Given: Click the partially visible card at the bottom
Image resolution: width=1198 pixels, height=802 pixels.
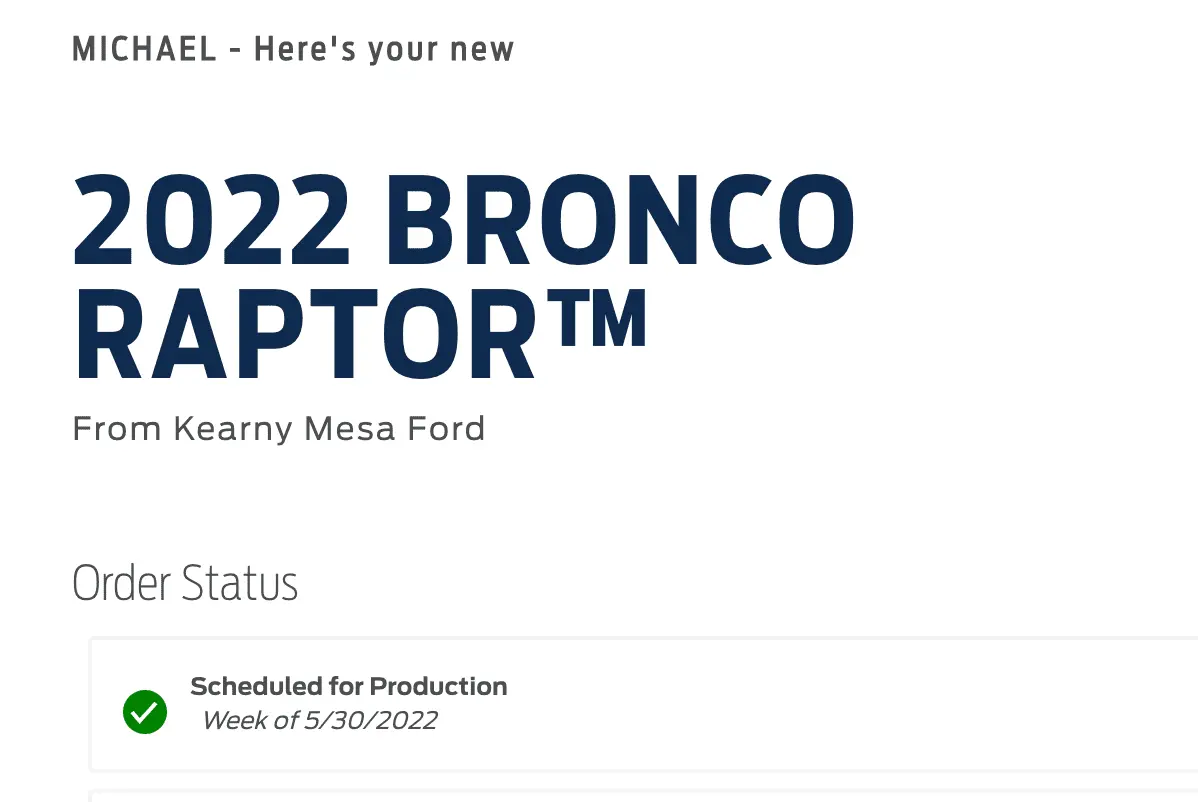Looking at the screenshot, I should point(640,796).
